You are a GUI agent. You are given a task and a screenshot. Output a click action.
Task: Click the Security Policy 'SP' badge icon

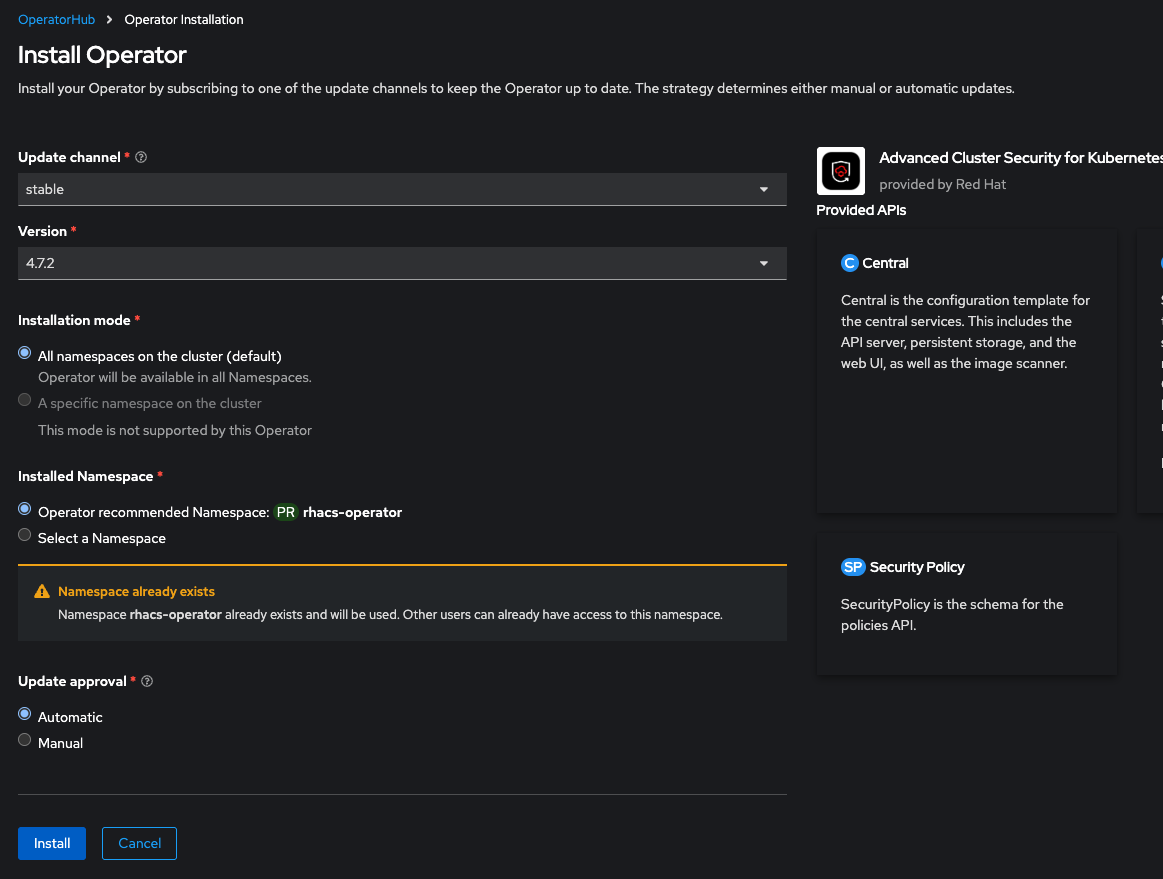tap(853, 567)
